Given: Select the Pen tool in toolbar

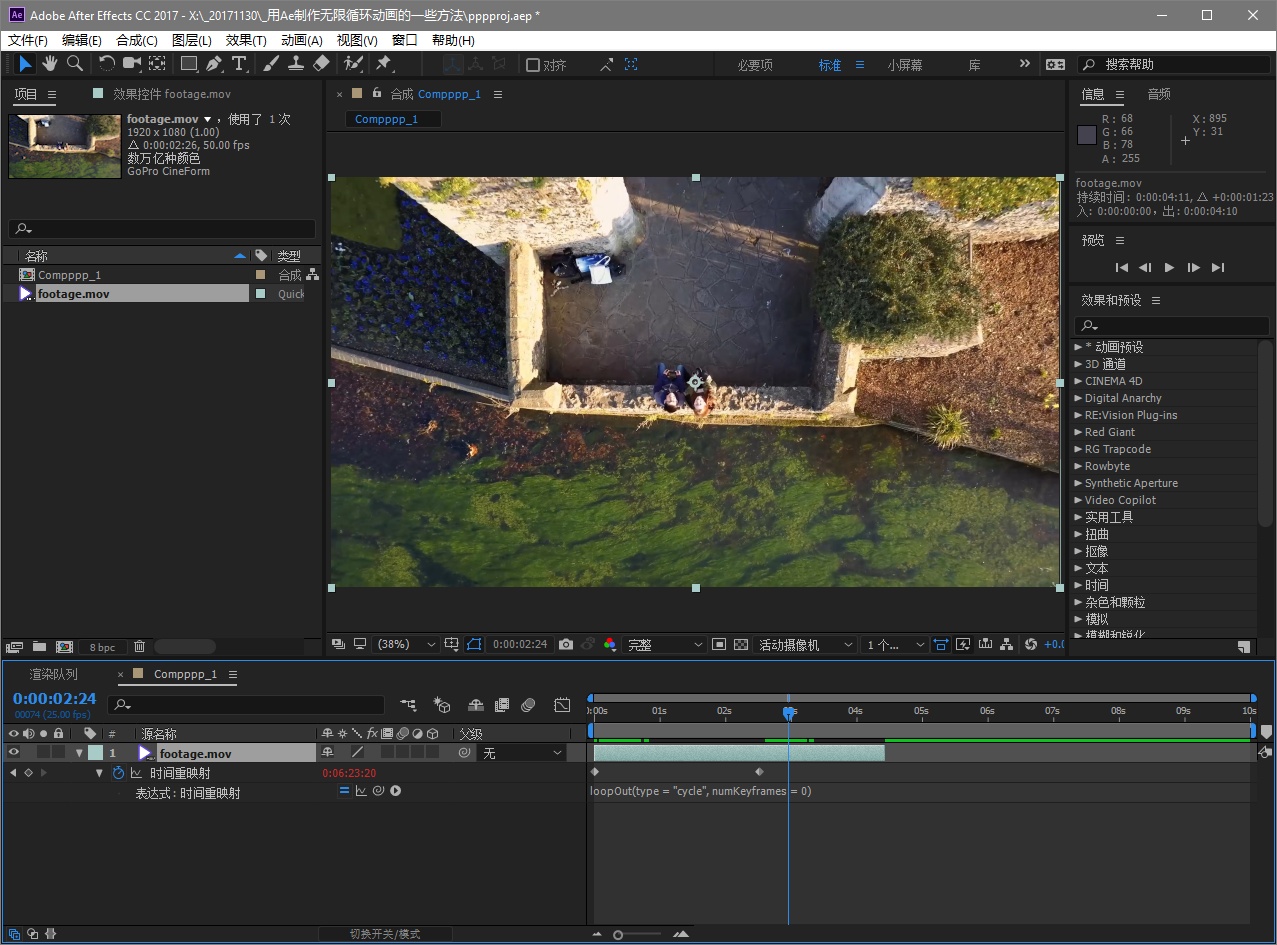Looking at the screenshot, I should [x=214, y=64].
